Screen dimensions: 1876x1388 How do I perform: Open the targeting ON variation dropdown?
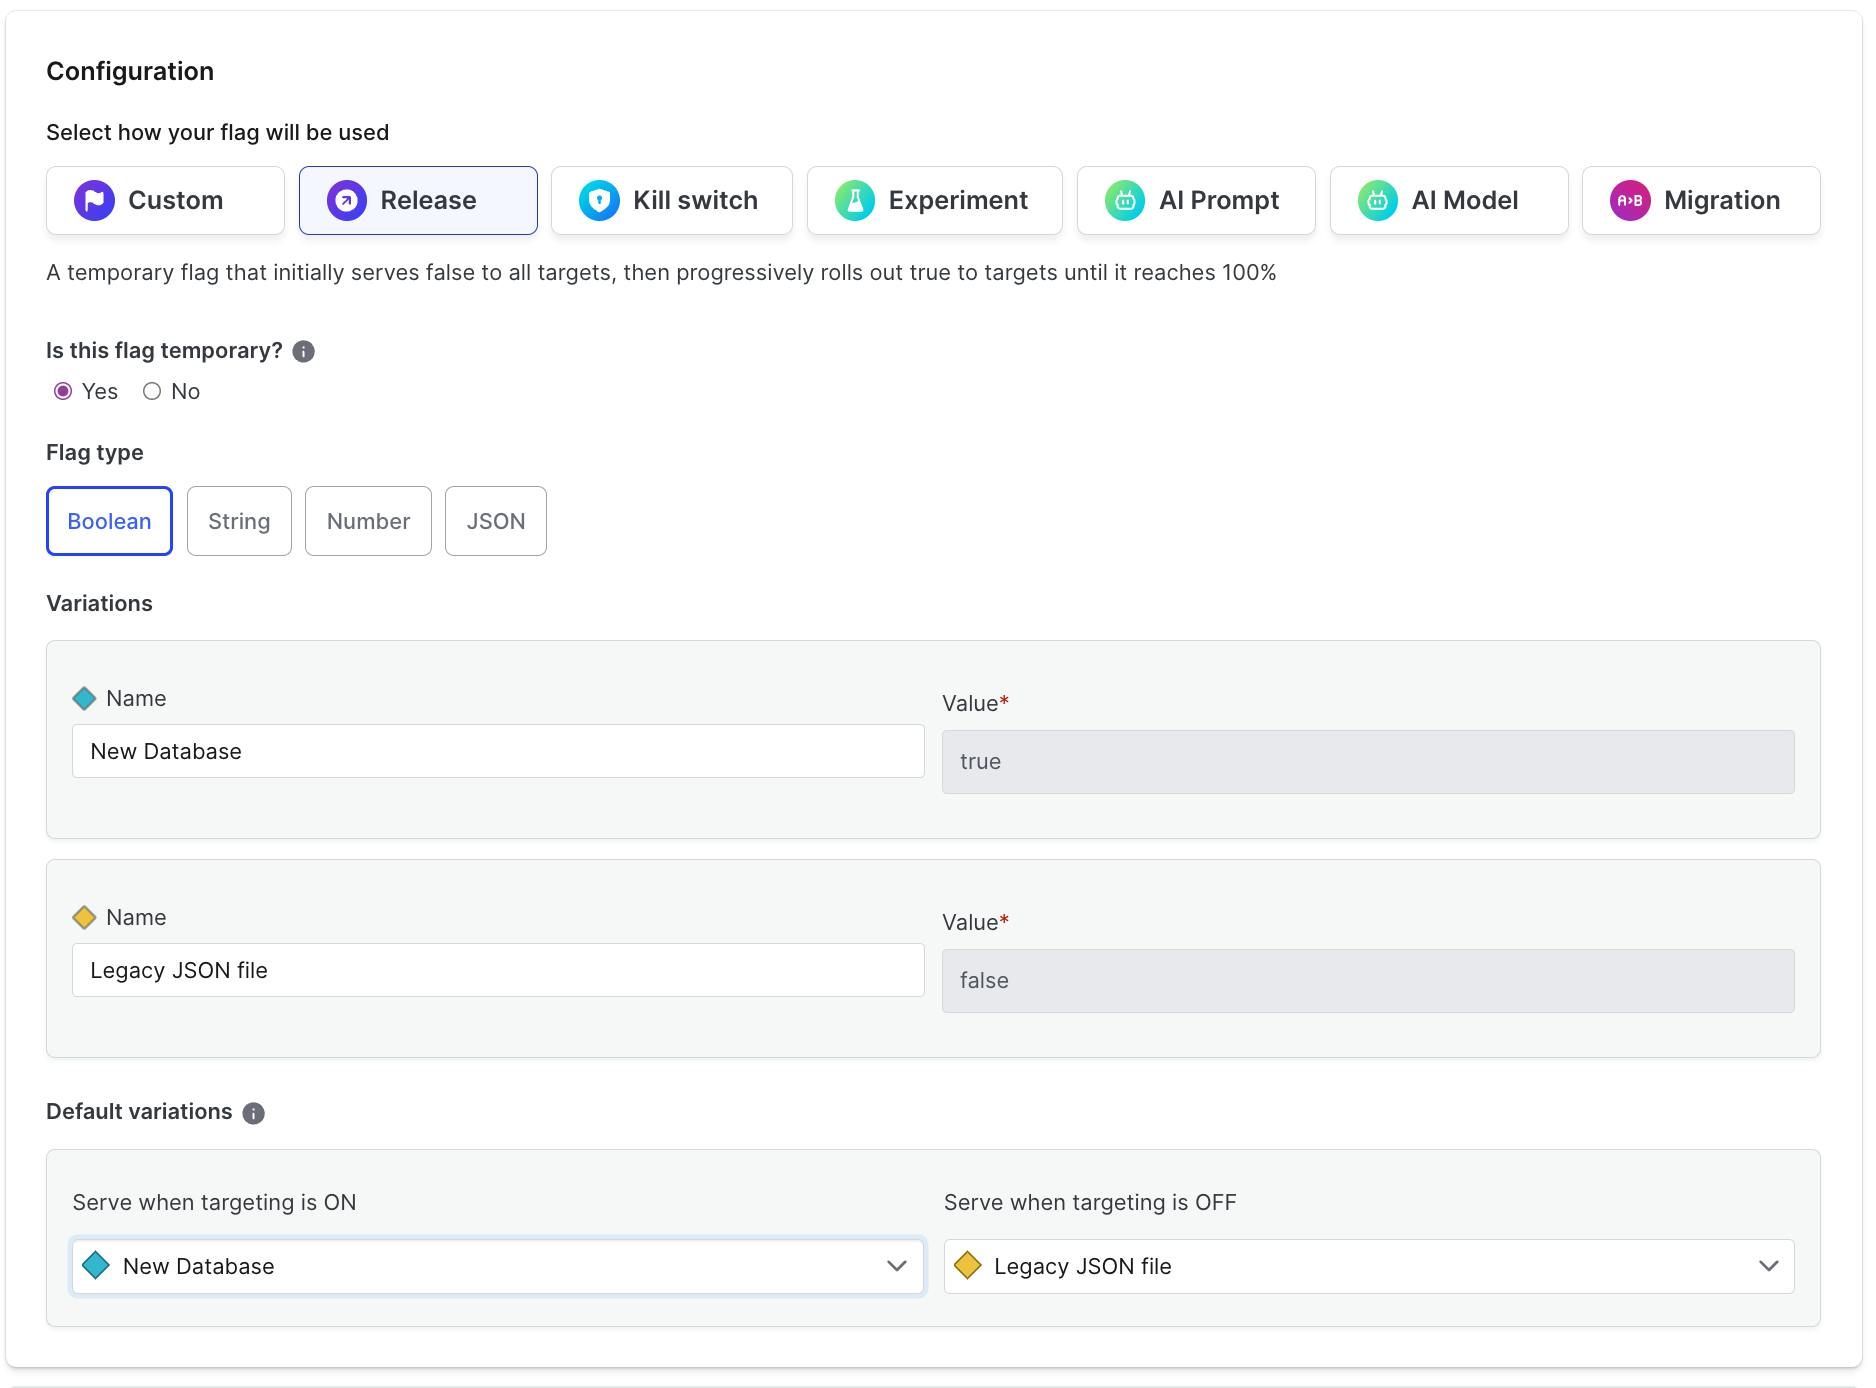click(x=497, y=1266)
